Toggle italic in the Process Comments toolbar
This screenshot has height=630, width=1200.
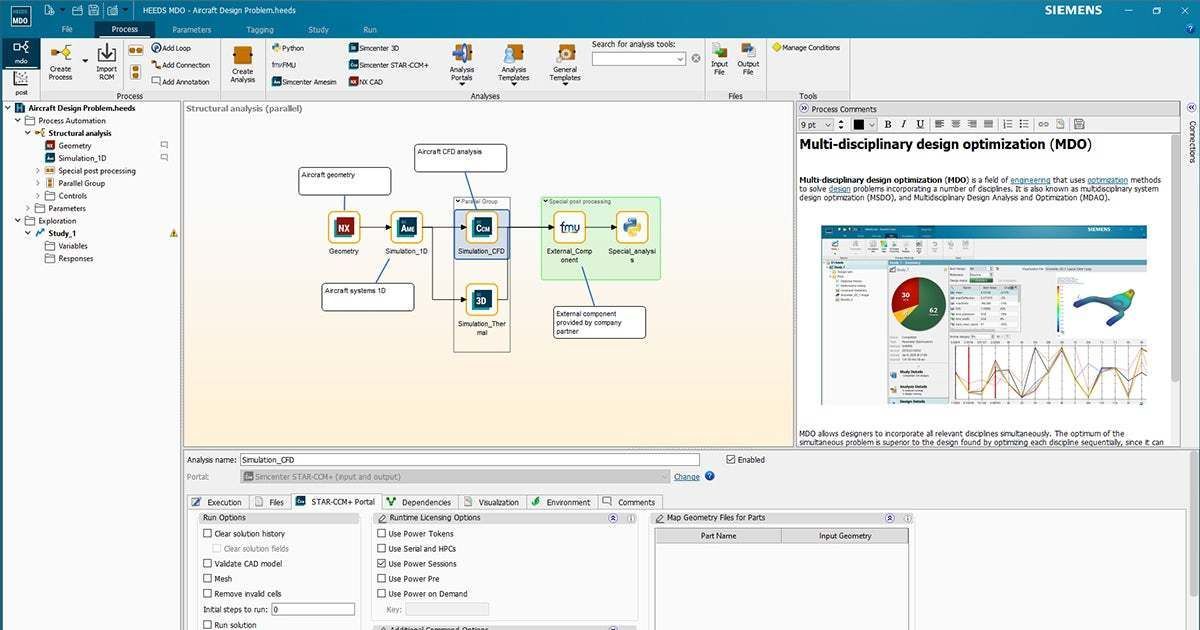click(903, 124)
